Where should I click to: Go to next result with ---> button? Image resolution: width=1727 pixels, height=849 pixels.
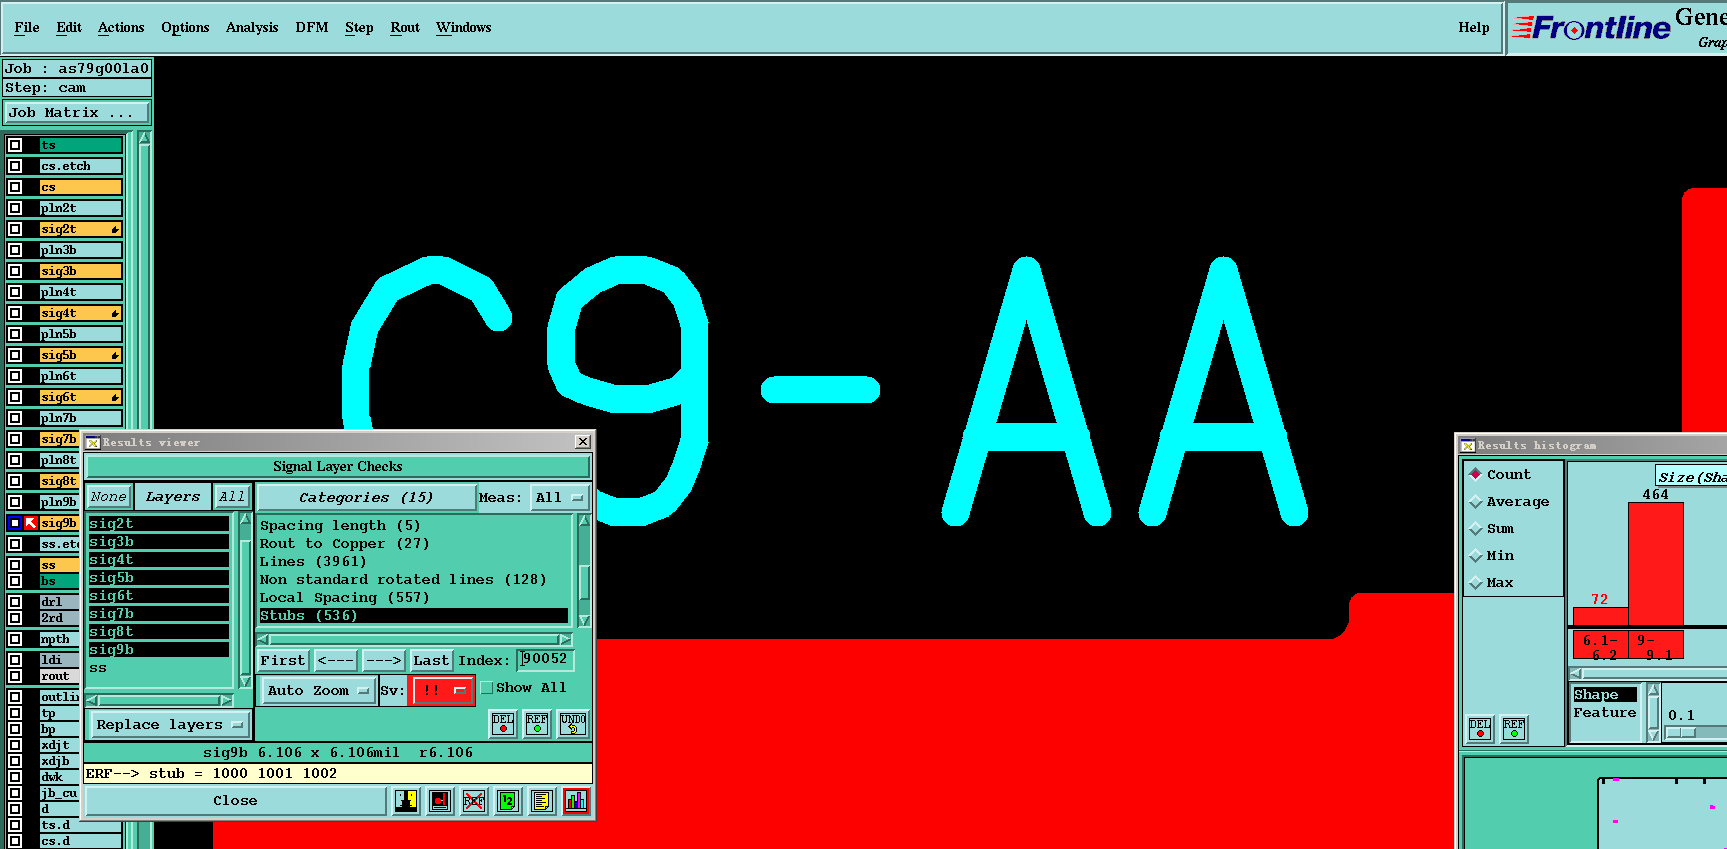383,660
